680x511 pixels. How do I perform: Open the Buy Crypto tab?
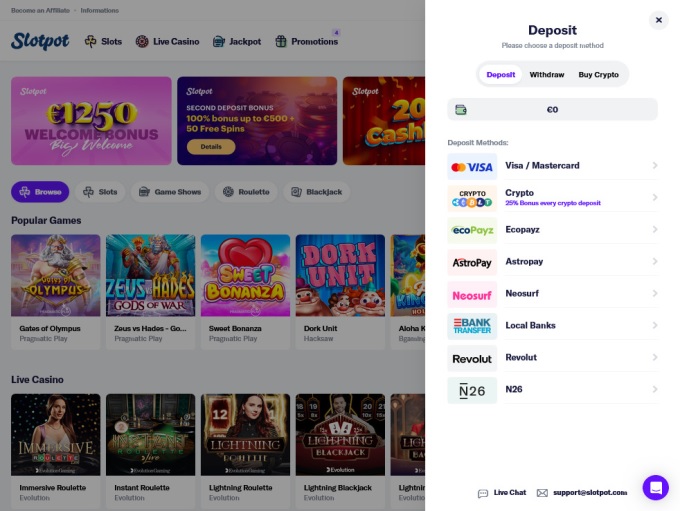point(598,75)
